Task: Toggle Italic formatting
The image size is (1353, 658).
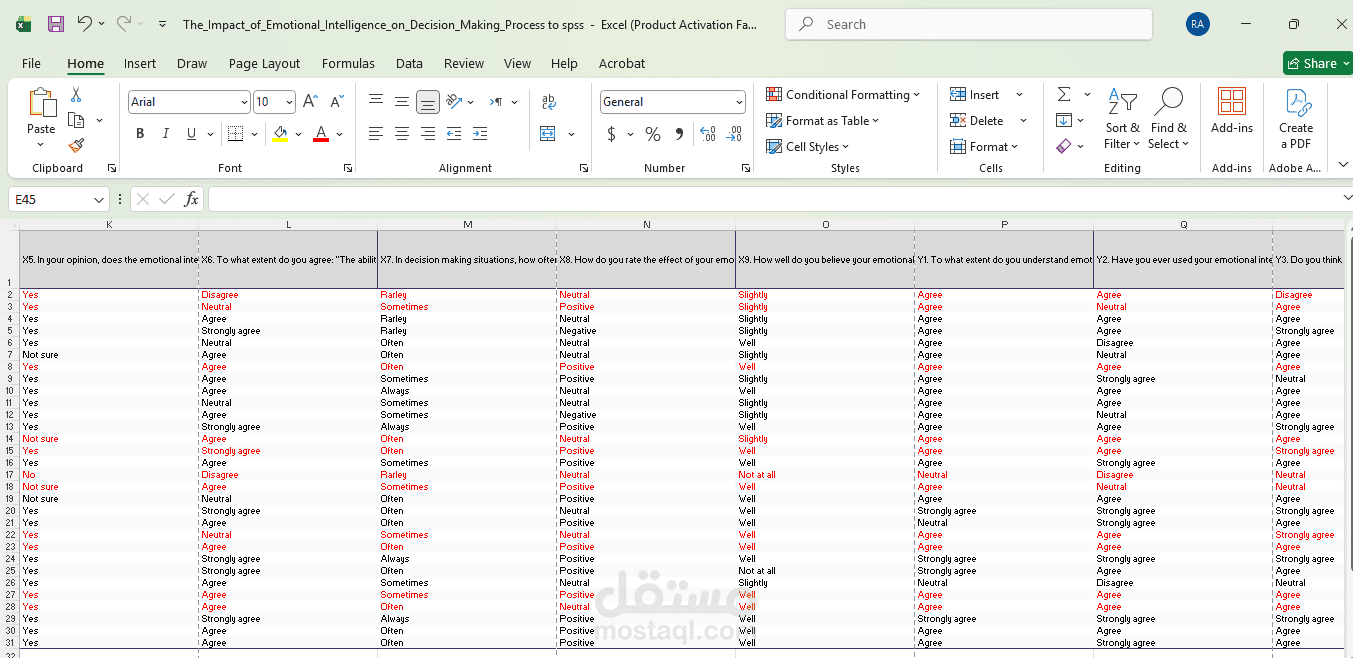Action: click(x=166, y=134)
